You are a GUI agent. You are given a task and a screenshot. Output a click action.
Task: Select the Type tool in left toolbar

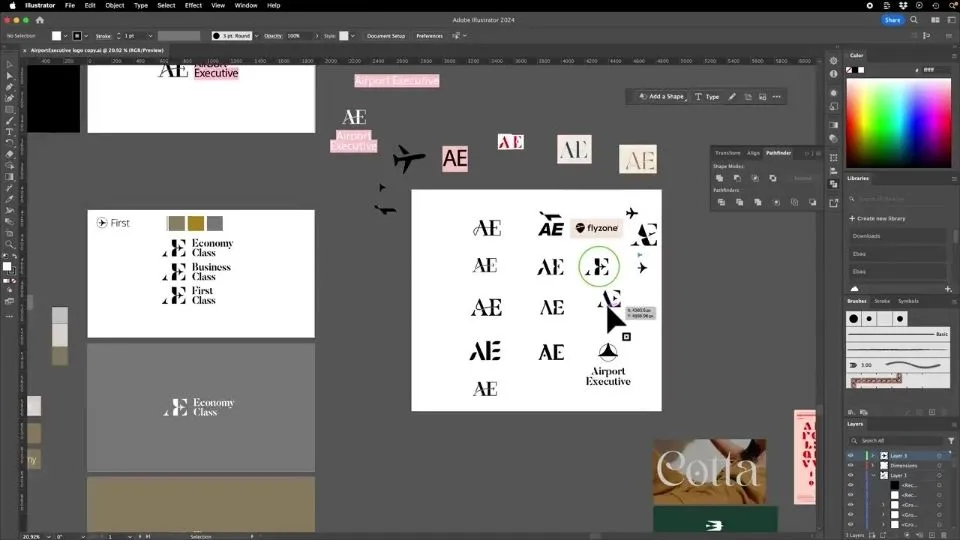(x=9, y=132)
